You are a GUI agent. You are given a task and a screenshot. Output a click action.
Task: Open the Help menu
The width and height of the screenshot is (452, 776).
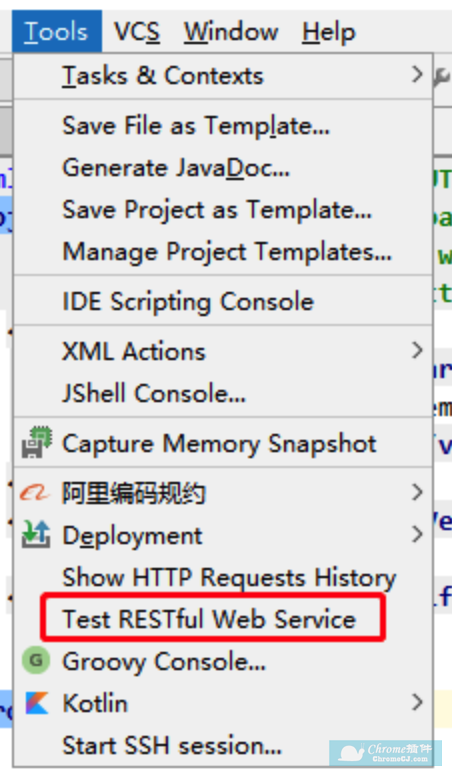[x=328, y=31]
